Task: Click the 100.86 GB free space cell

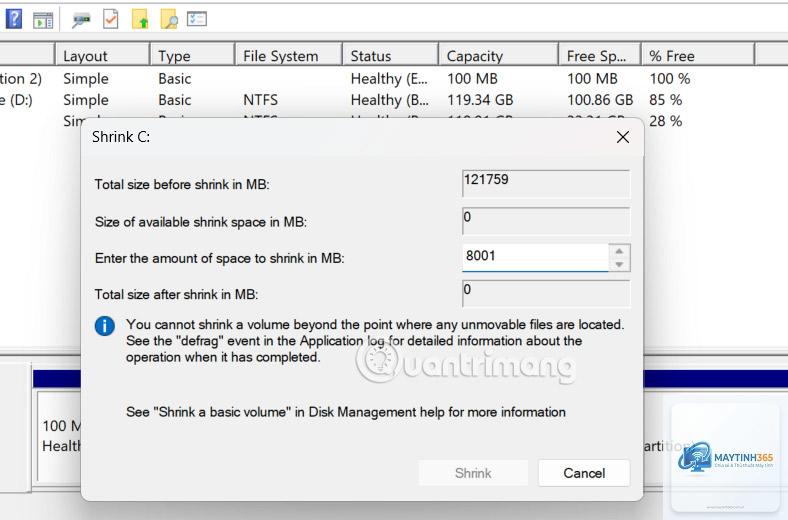Action: (600, 100)
